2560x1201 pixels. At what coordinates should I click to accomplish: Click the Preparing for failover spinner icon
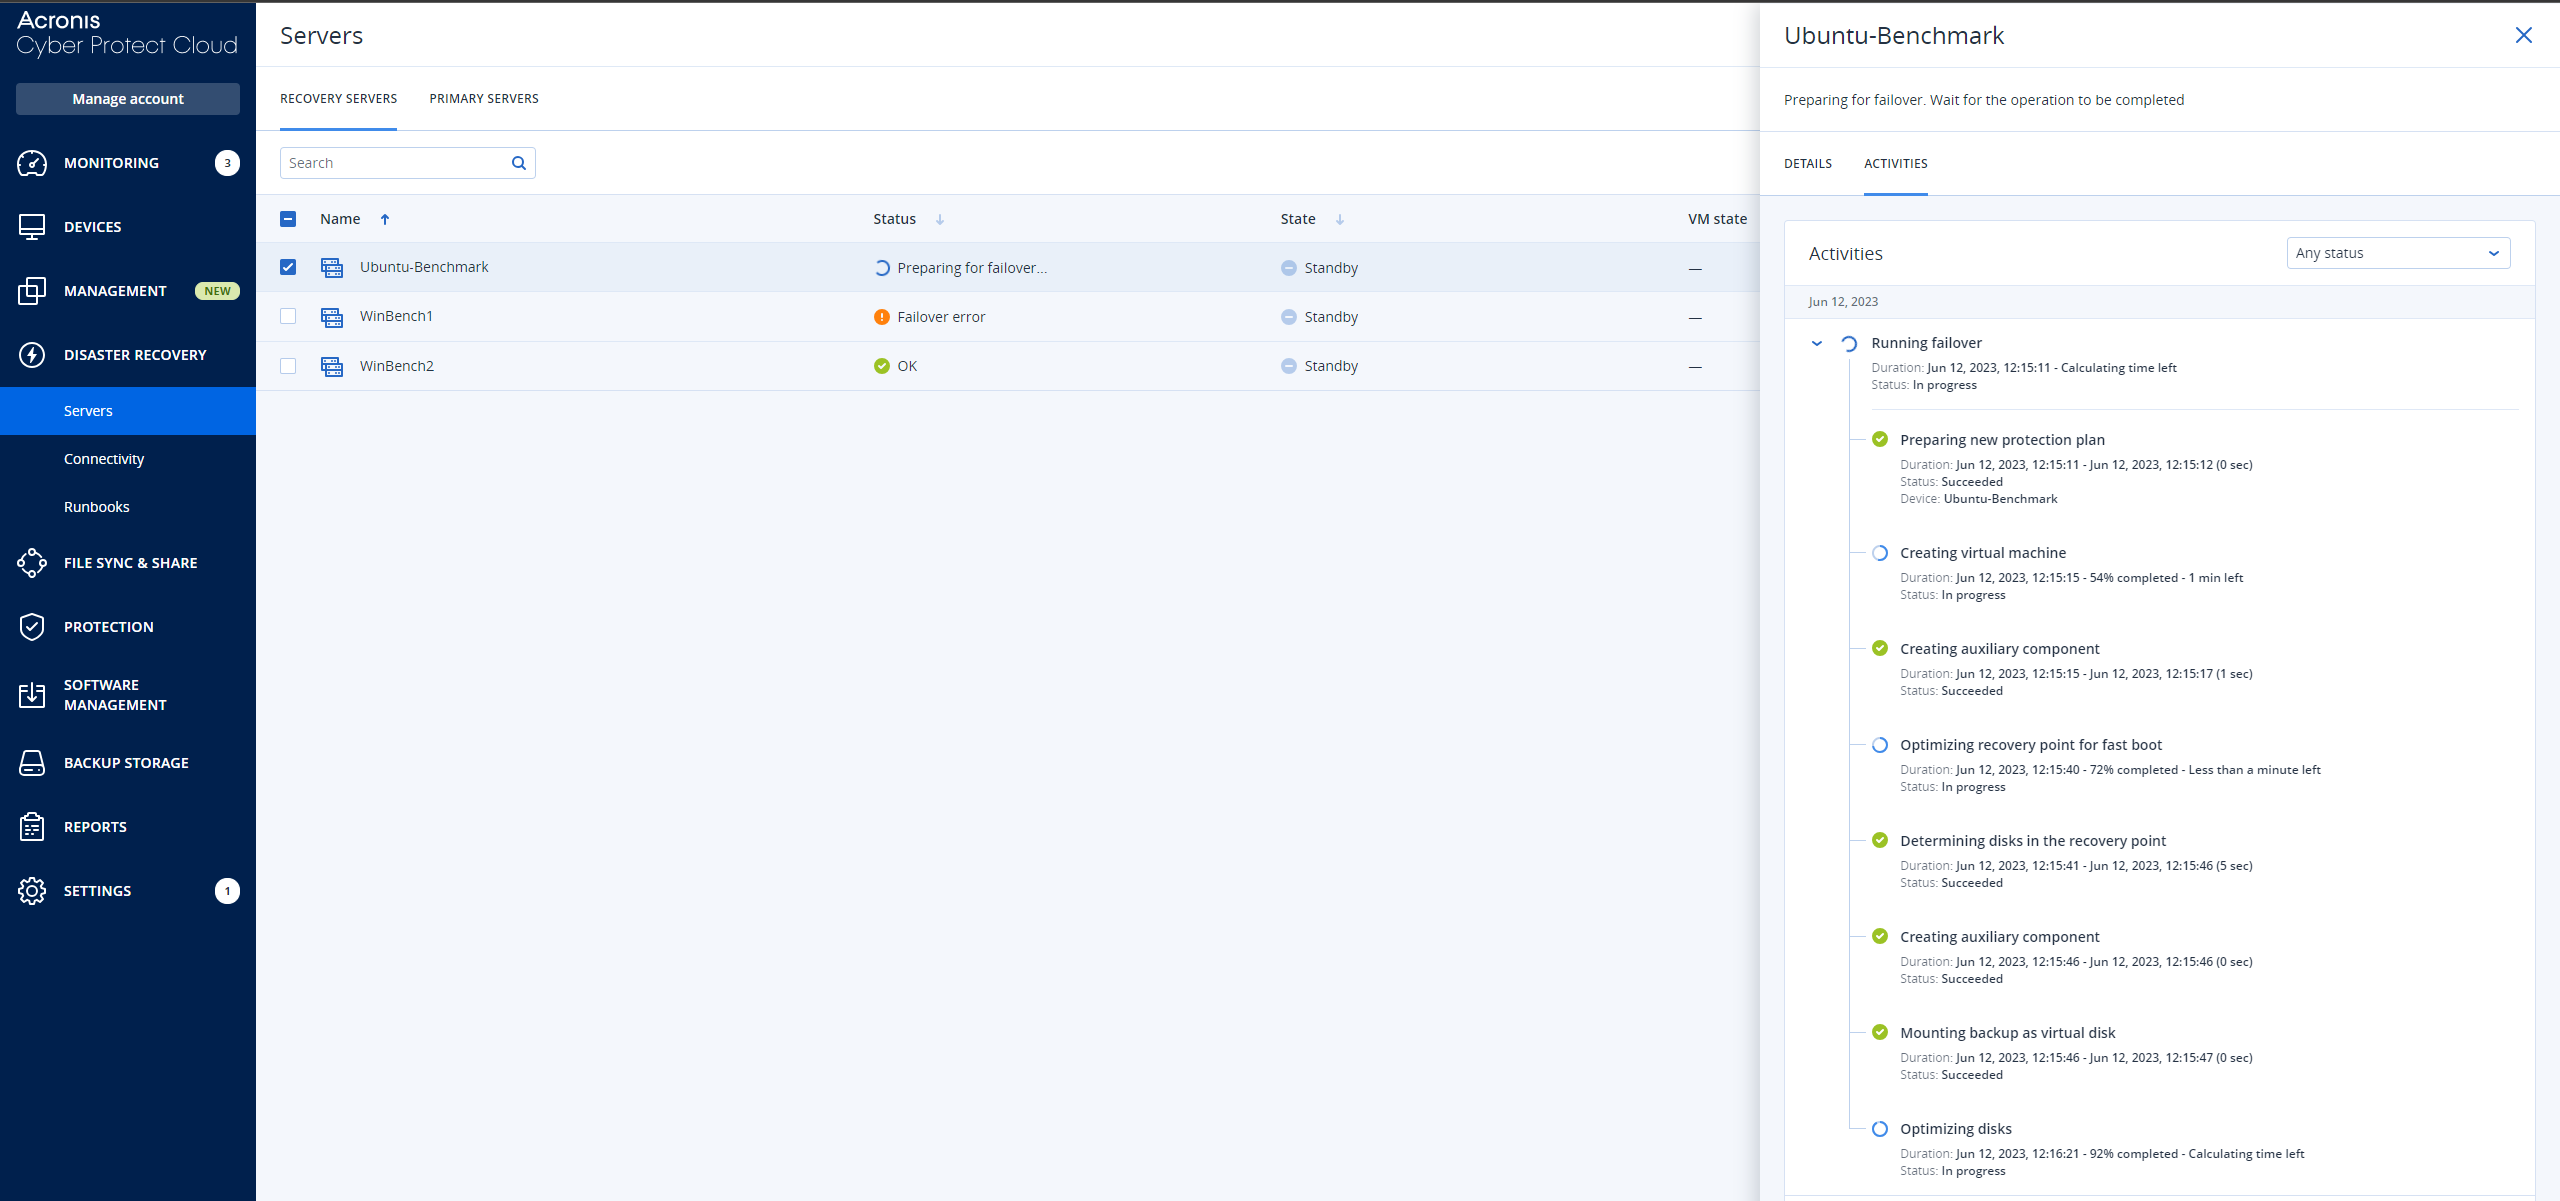pos(882,268)
